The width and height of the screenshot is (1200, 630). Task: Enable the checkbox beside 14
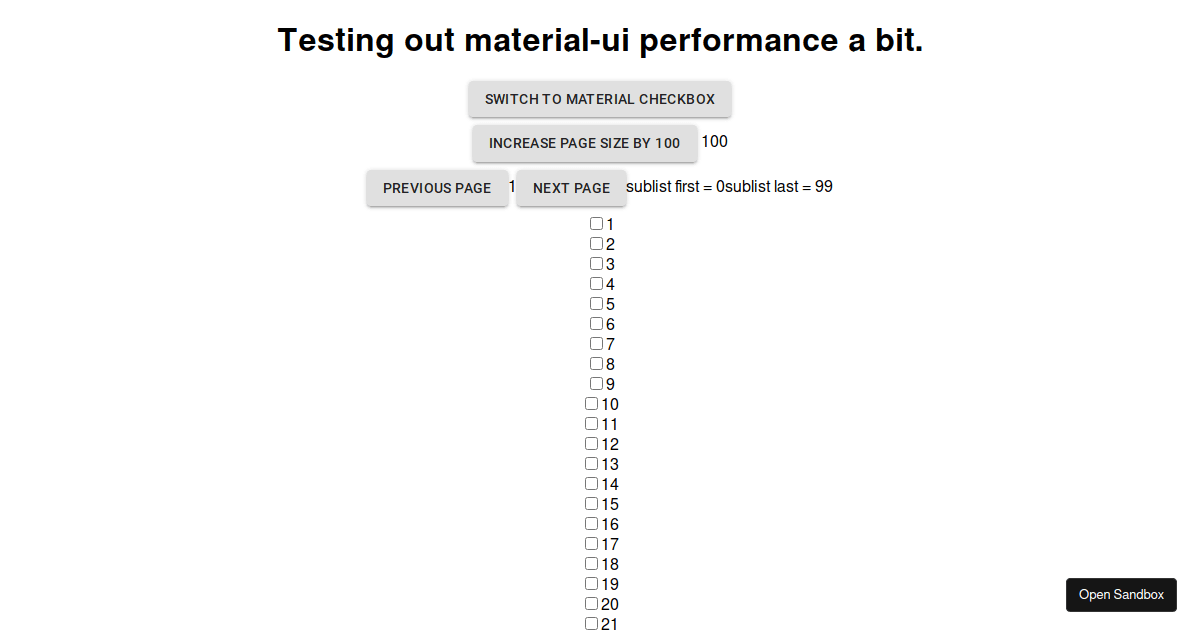click(591, 483)
